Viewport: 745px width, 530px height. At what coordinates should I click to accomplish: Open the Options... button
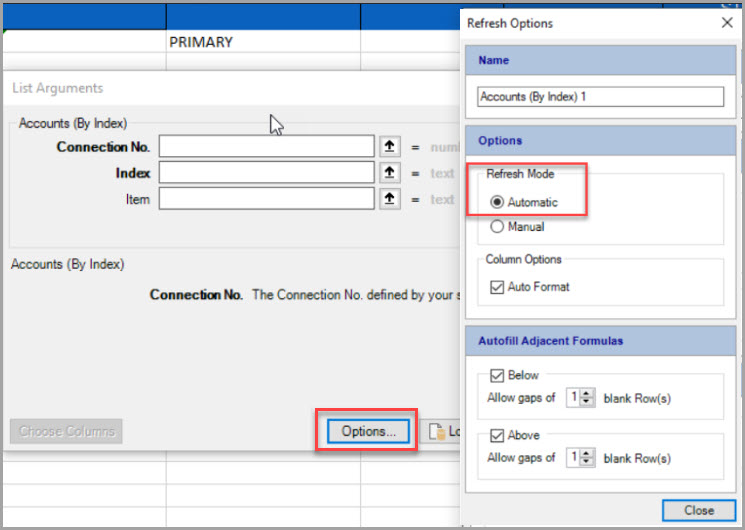tap(368, 432)
